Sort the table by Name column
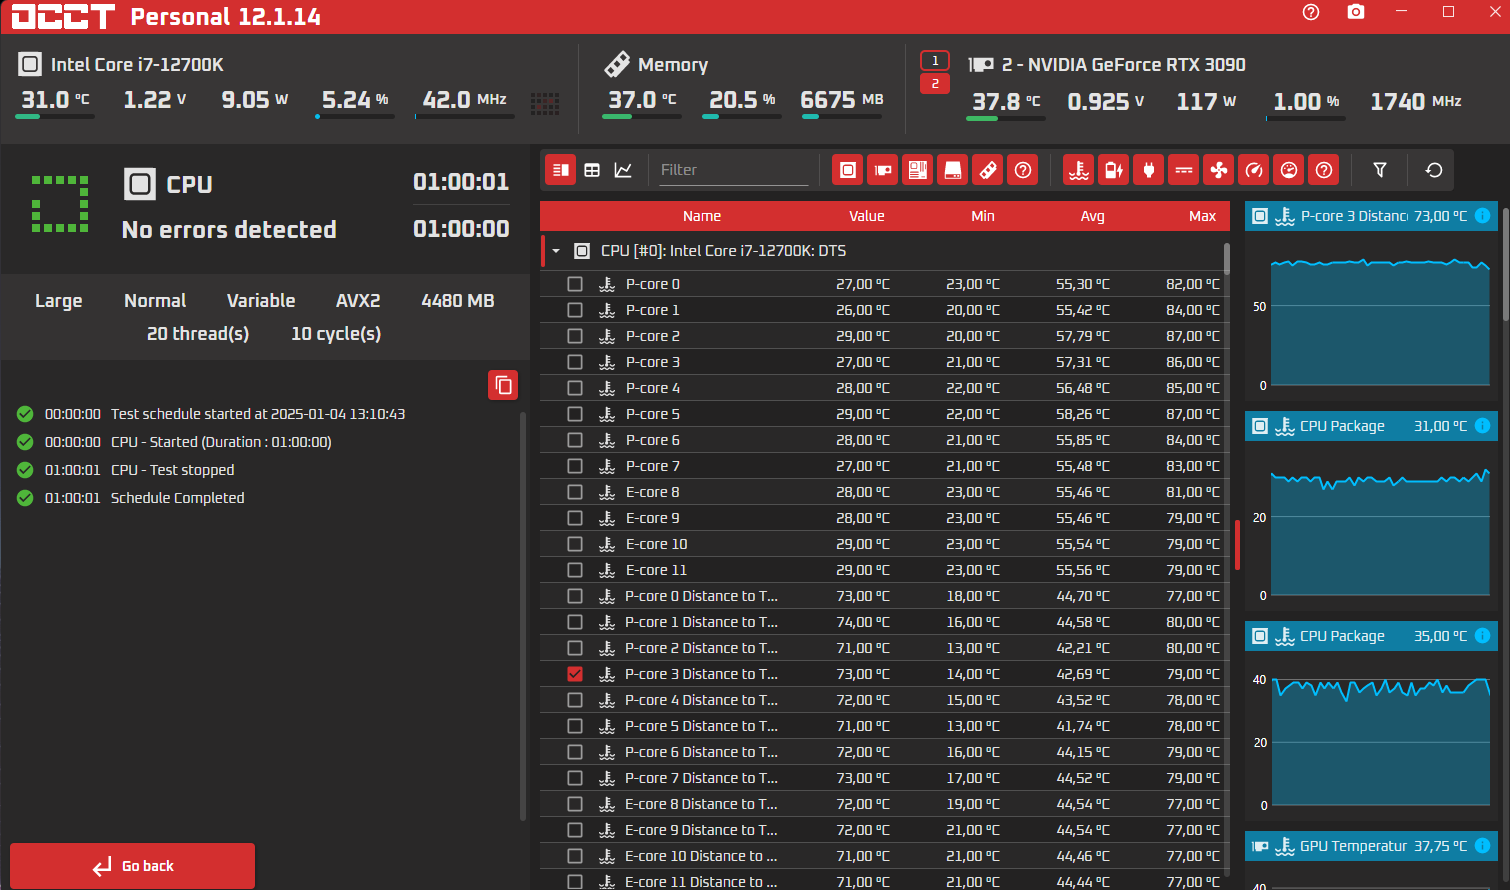 click(x=702, y=216)
